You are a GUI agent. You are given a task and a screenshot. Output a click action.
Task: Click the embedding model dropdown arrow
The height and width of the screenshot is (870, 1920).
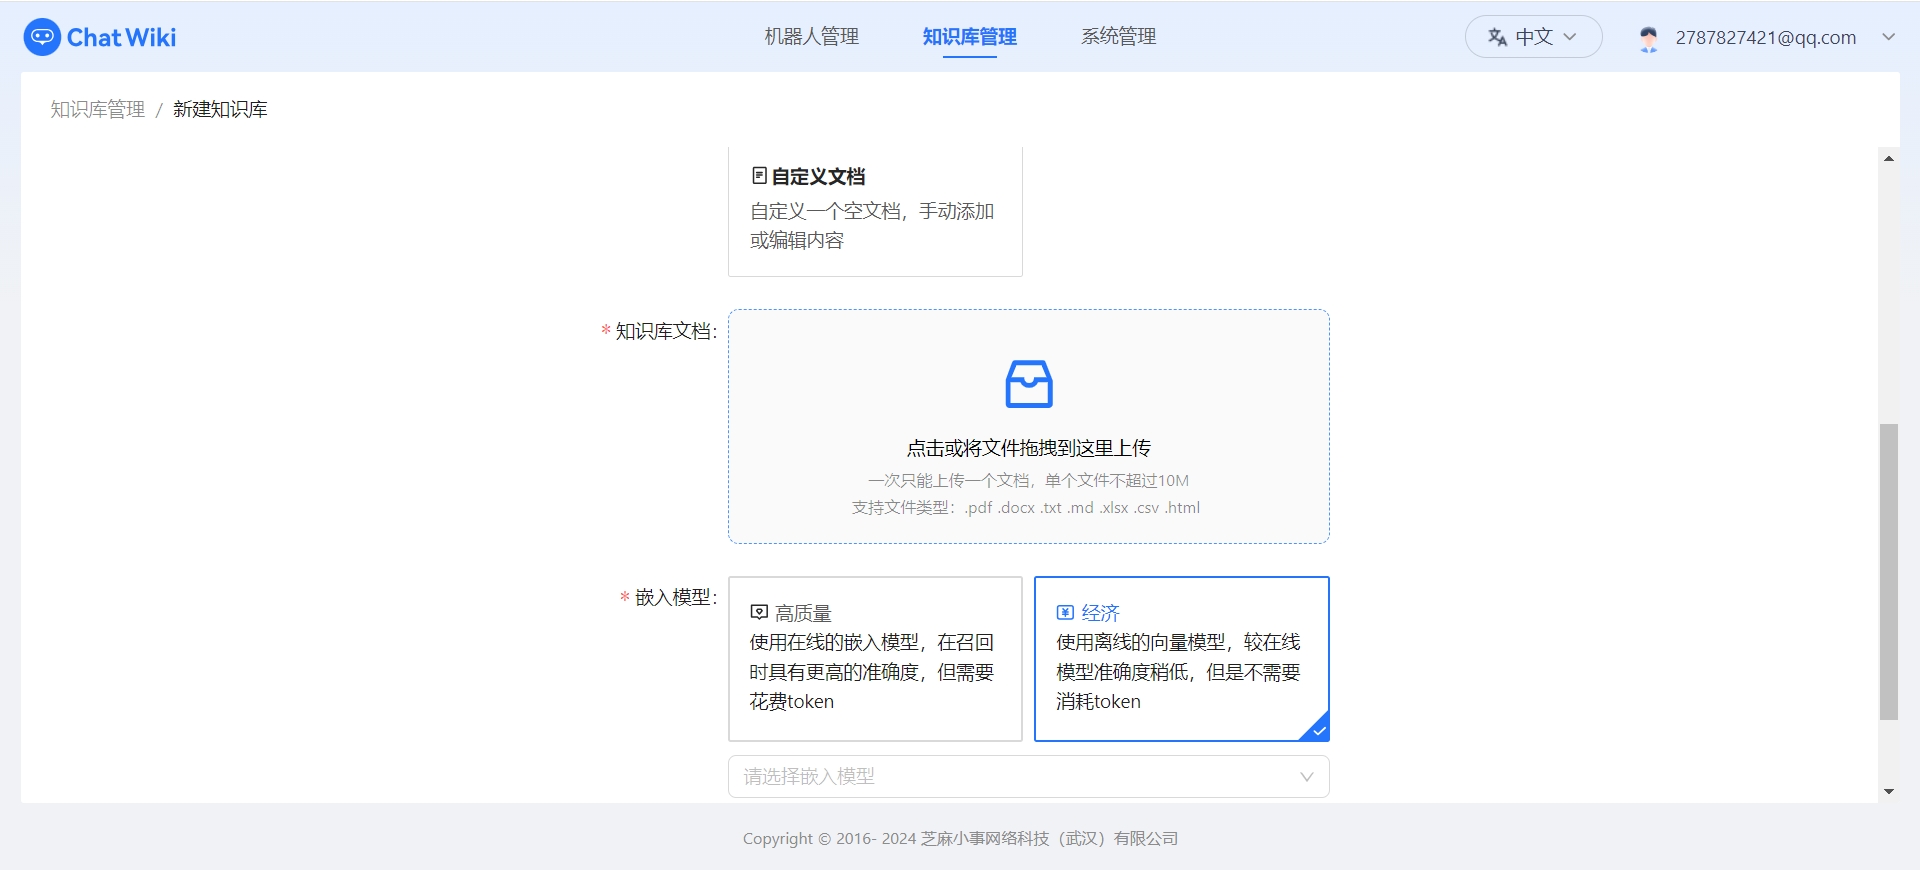tap(1306, 777)
